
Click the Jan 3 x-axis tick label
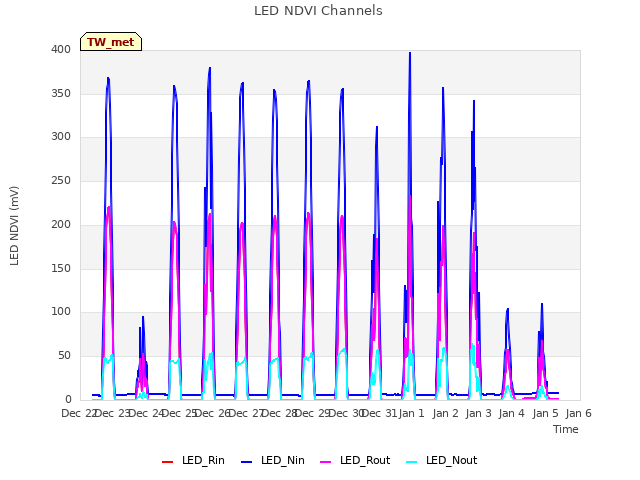(478, 413)
